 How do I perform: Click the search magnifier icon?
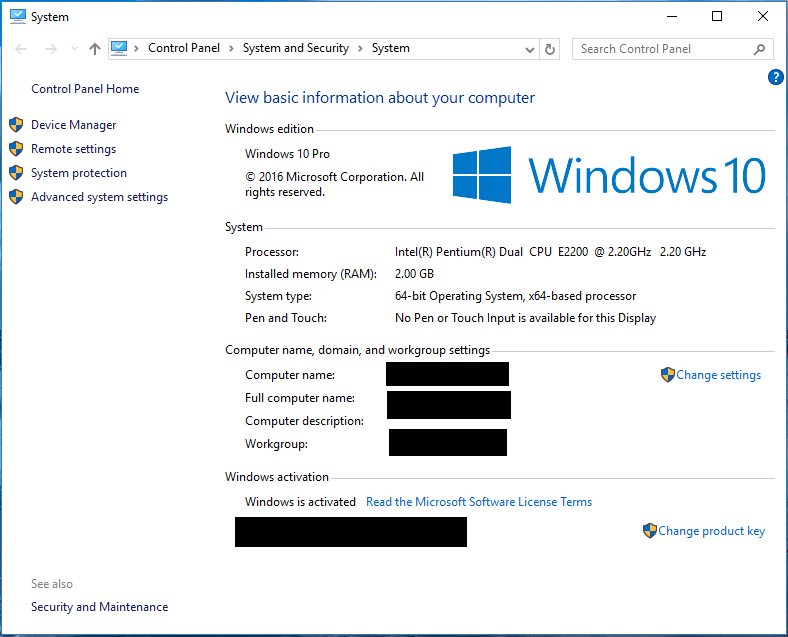click(x=759, y=49)
